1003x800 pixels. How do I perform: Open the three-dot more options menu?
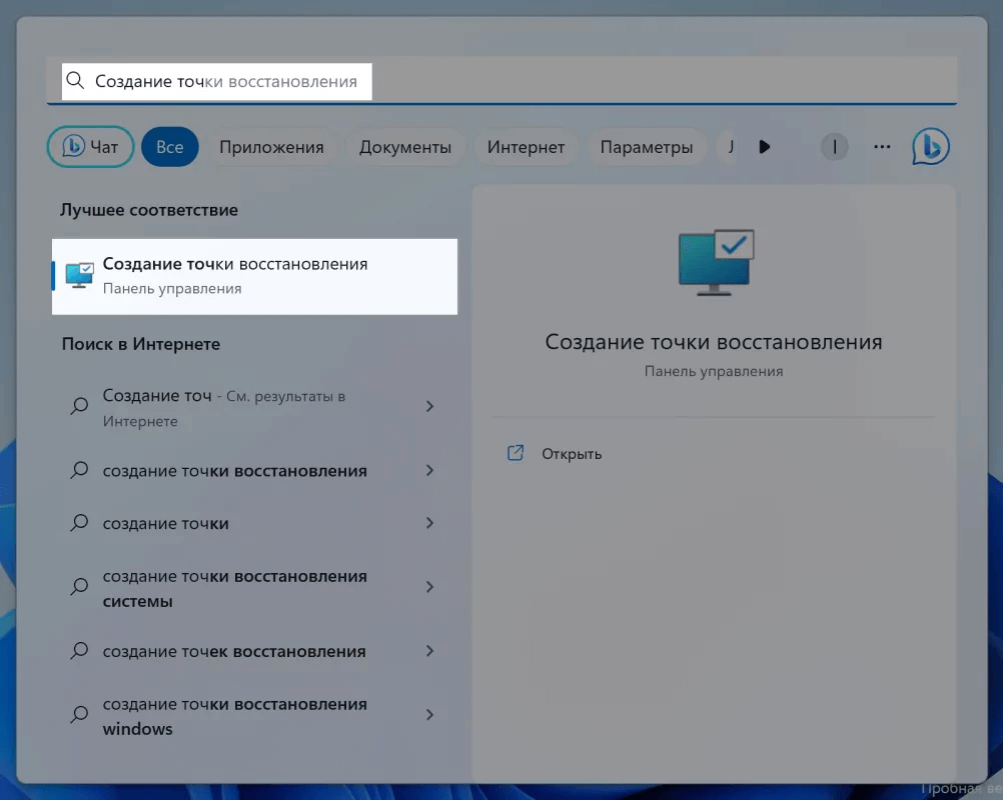(x=881, y=147)
